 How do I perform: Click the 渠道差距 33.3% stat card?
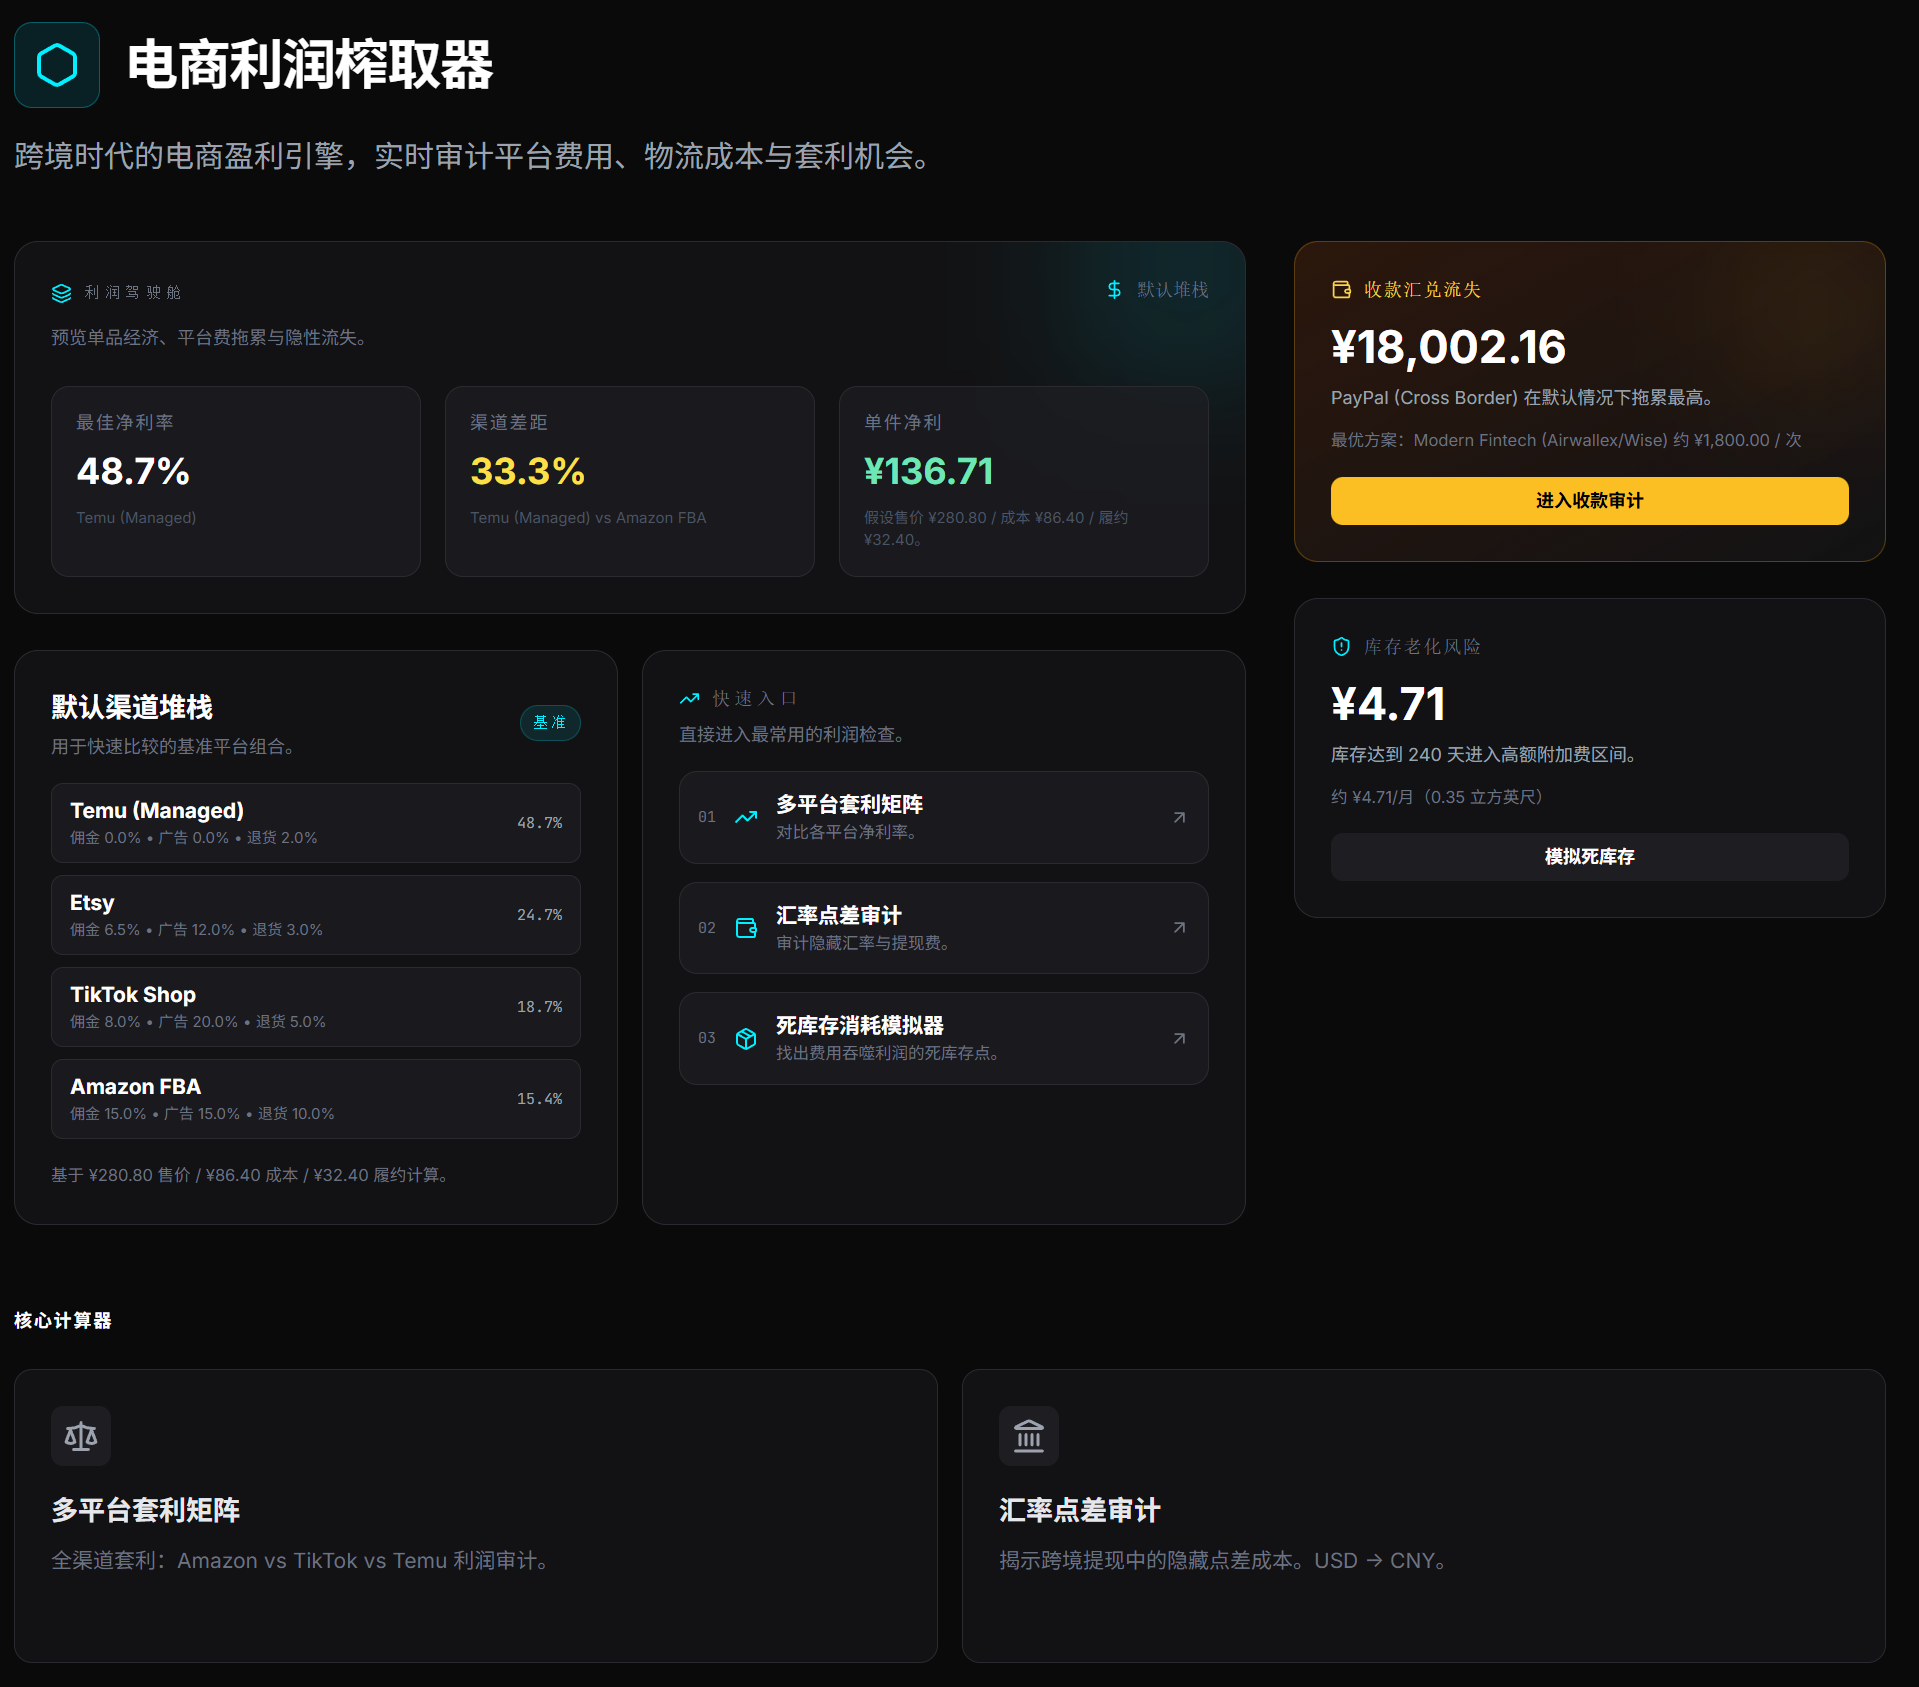pyautogui.click(x=630, y=481)
